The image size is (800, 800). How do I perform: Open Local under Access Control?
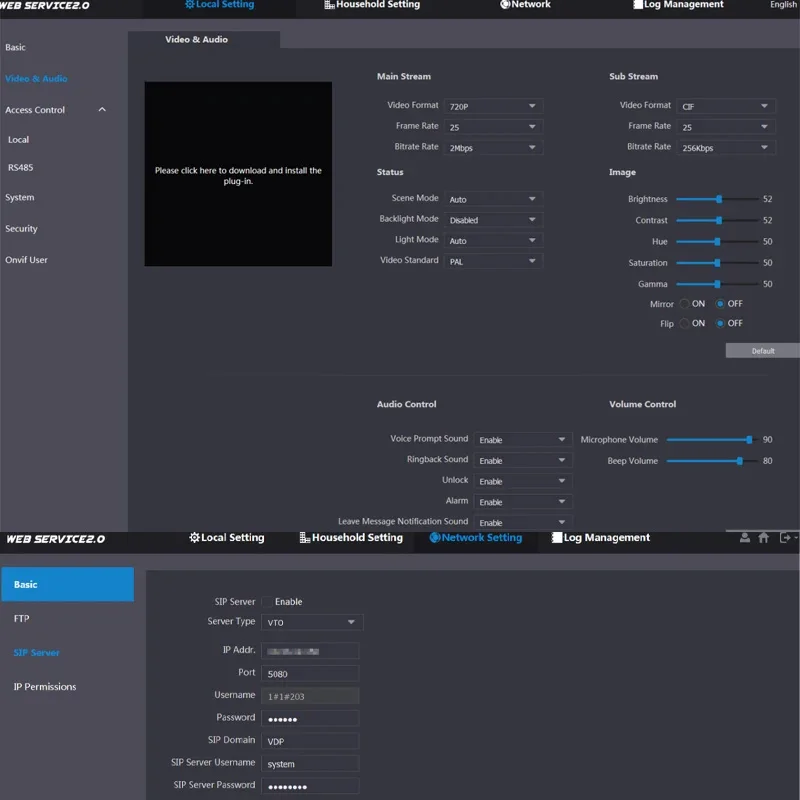(18, 140)
